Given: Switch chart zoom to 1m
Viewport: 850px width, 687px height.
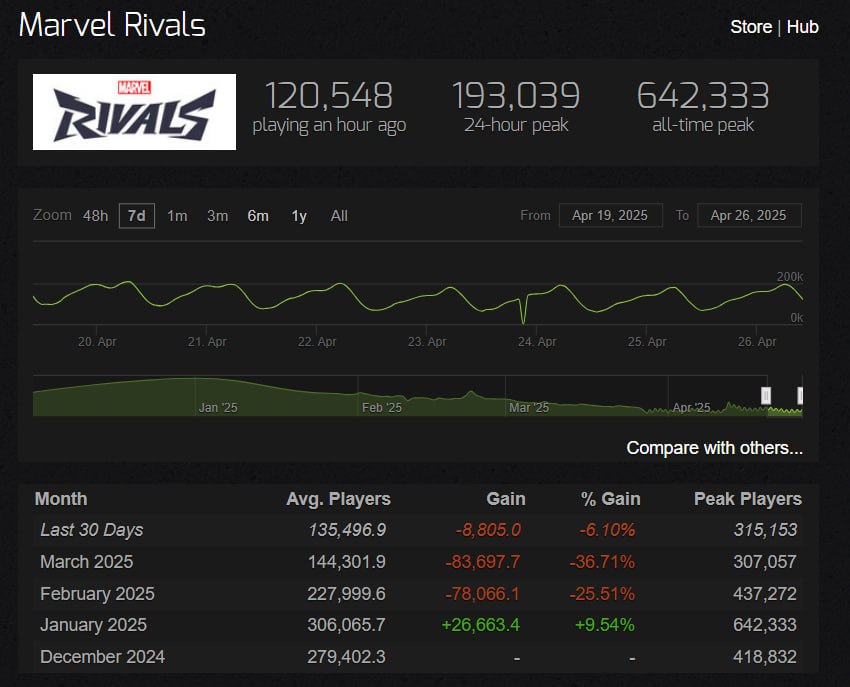Looking at the screenshot, I should (x=177, y=216).
